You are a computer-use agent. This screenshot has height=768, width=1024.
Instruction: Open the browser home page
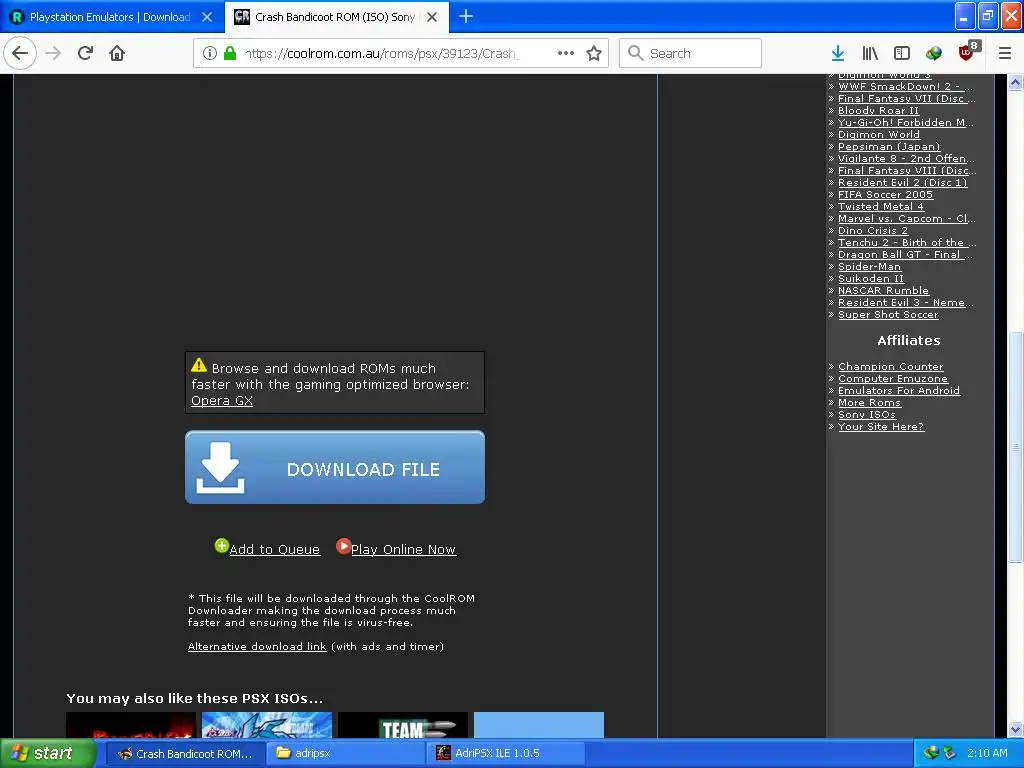click(117, 53)
